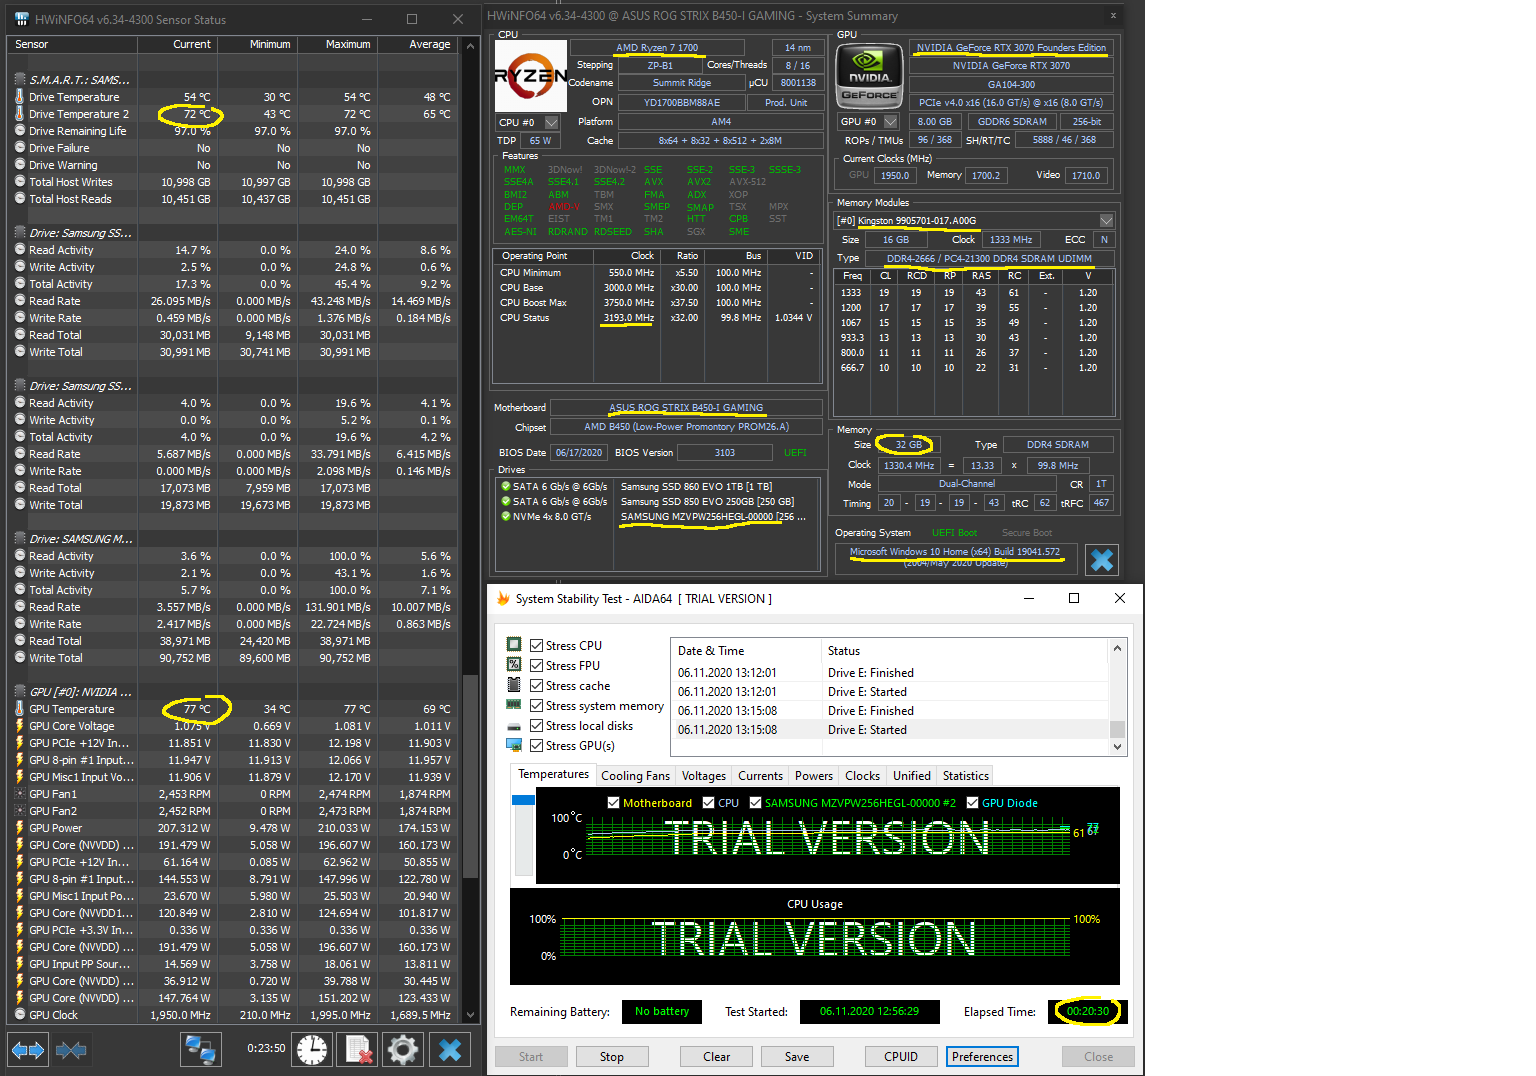Click the thermometer icon beside GPU Temperature
The width and height of the screenshot is (1536, 1076).
coord(20,709)
